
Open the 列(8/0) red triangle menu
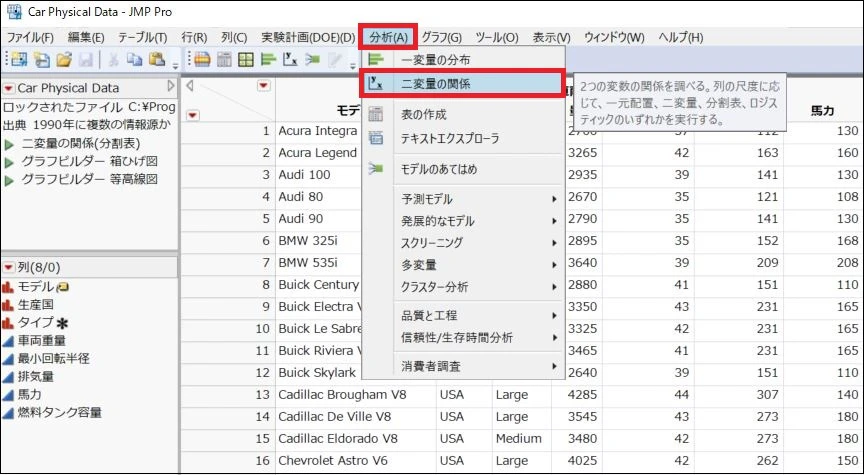point(9,268)
